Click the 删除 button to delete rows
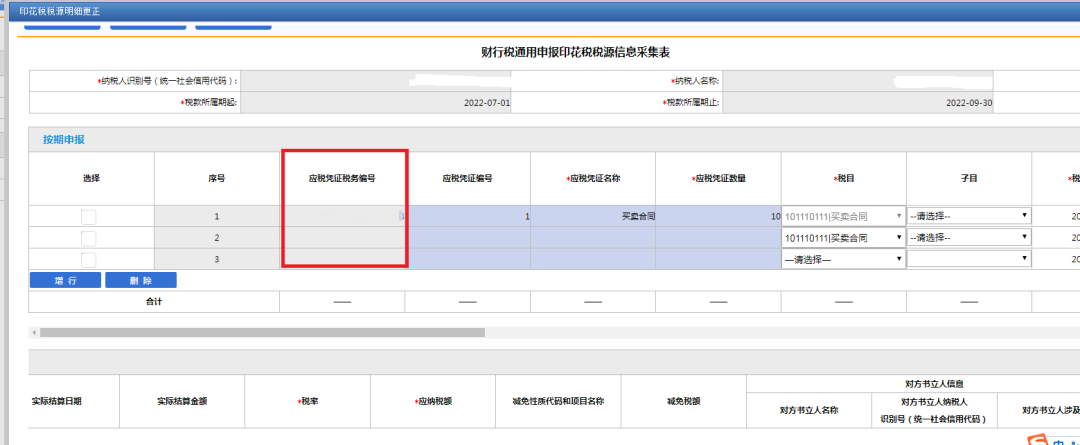This screenshot has width=1080, height=445. [141, 280]
